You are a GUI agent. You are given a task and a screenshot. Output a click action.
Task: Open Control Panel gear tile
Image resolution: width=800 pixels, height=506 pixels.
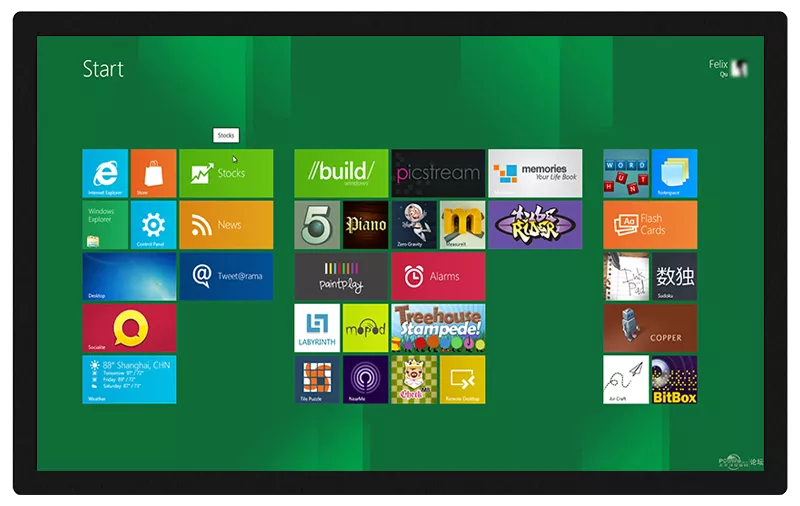pyautogui.click(x=153, y=225)
